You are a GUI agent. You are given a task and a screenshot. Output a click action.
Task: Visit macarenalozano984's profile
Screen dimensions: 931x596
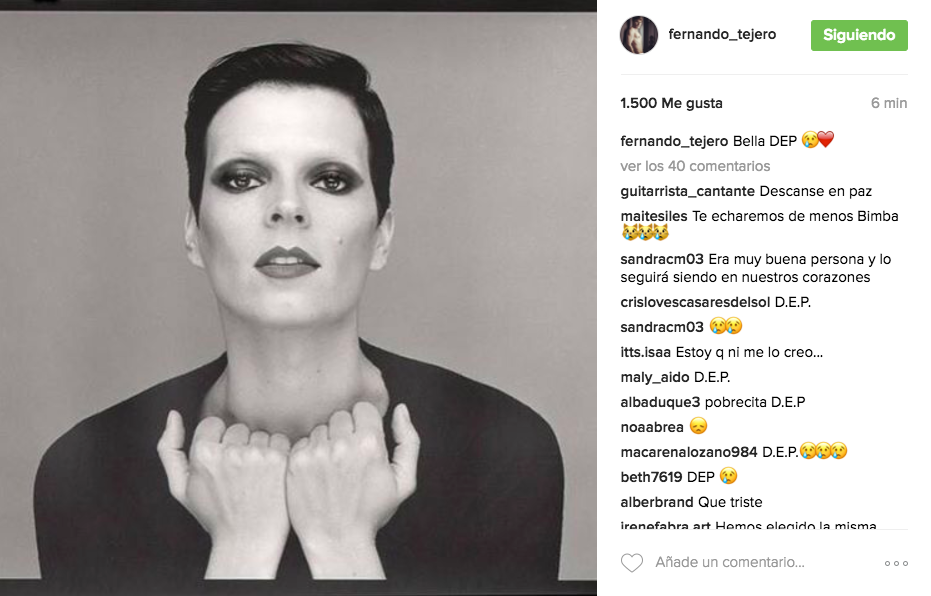coord(689,452)
